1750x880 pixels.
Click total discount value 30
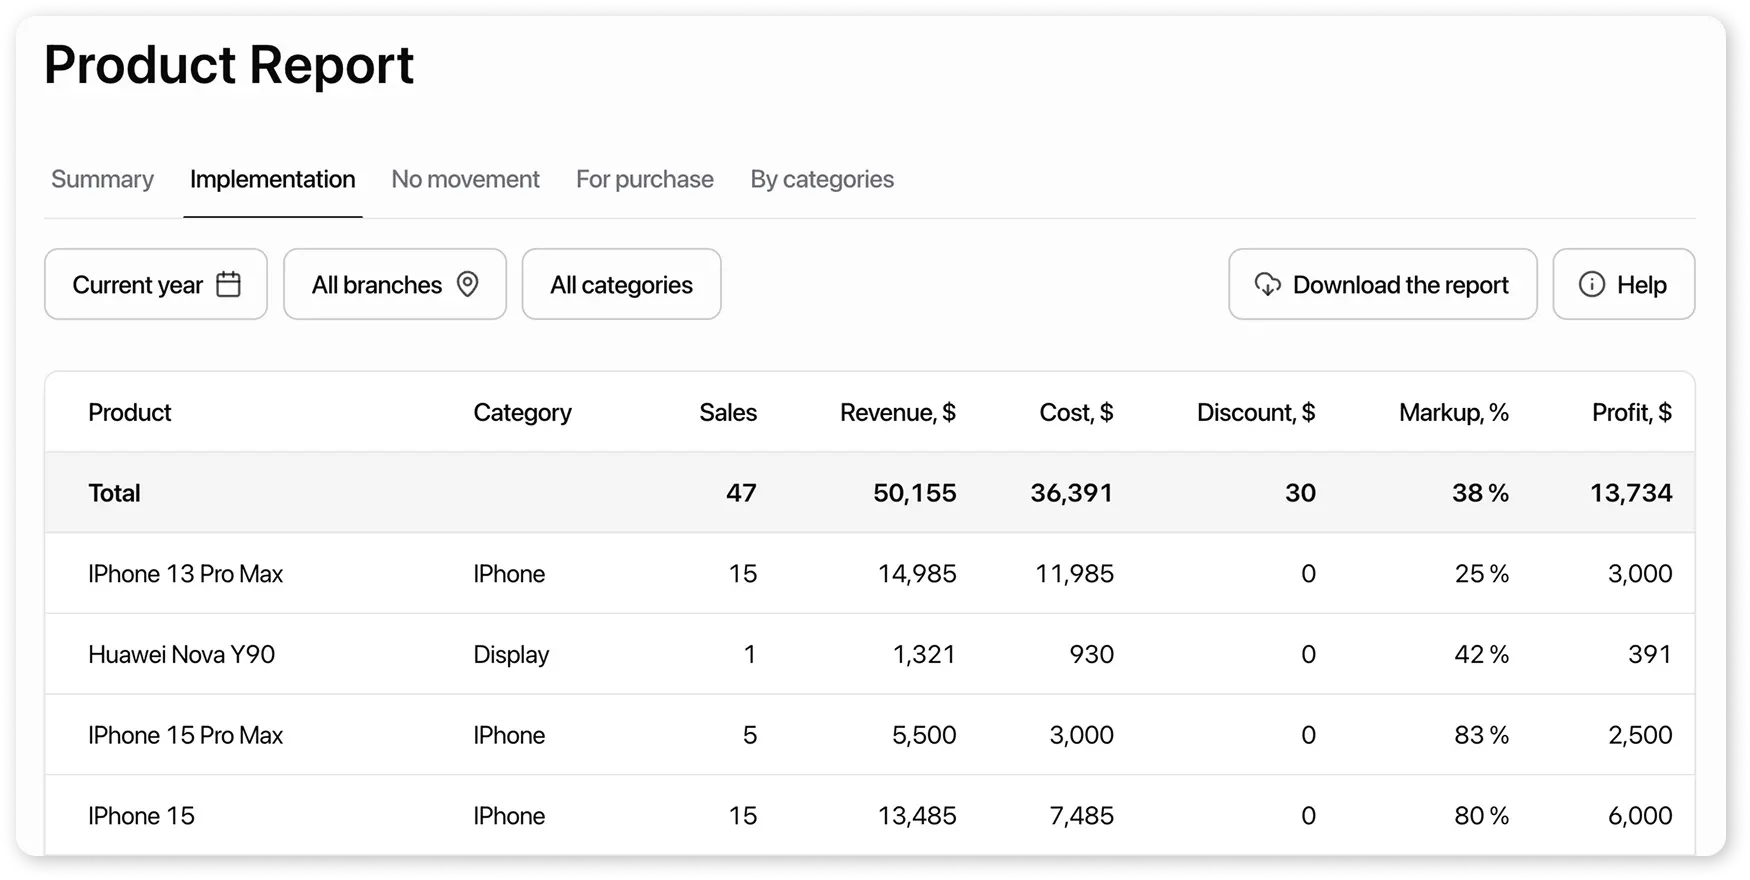point(1301,493)
